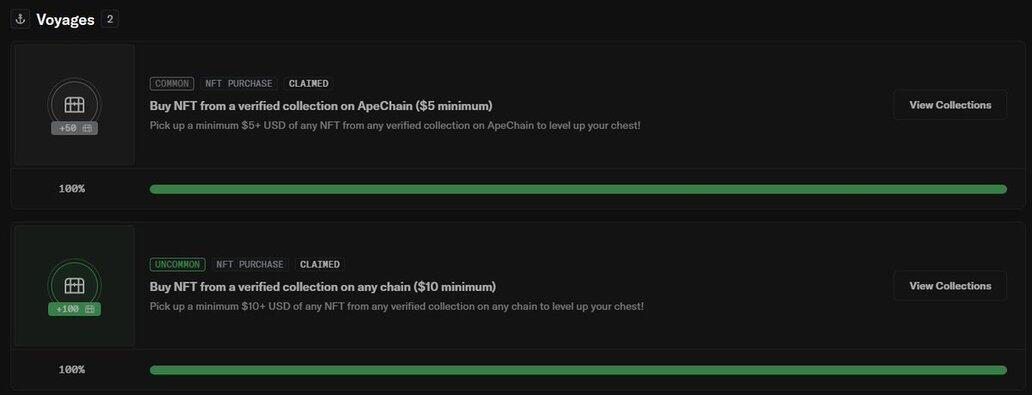This screenshot has height=395, width=1032.
Task: Click the 100% label on first voyage
Action: click(x=72, y=189)
